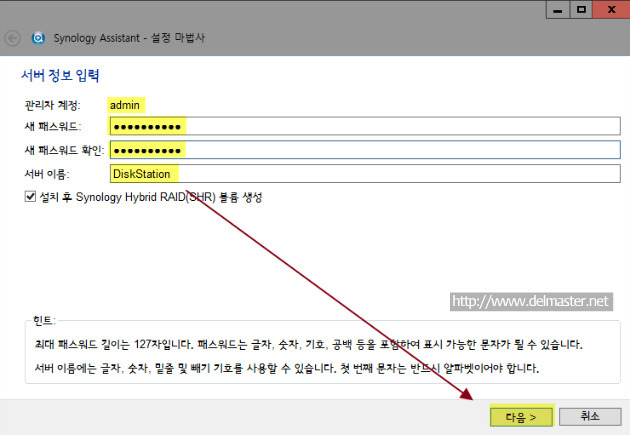630x435 pixels.
Task: Click the 새 패스워드: label
Action: pos(53,127)
